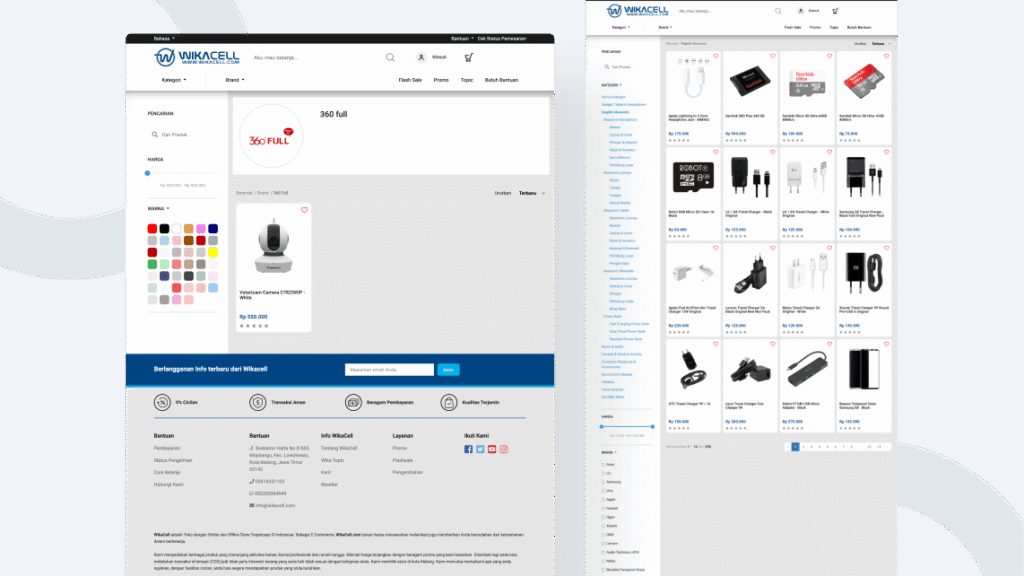Screen dimensions: 1024x576
Task: Click Wikacell logo in right page header
Action: point(637,10)
